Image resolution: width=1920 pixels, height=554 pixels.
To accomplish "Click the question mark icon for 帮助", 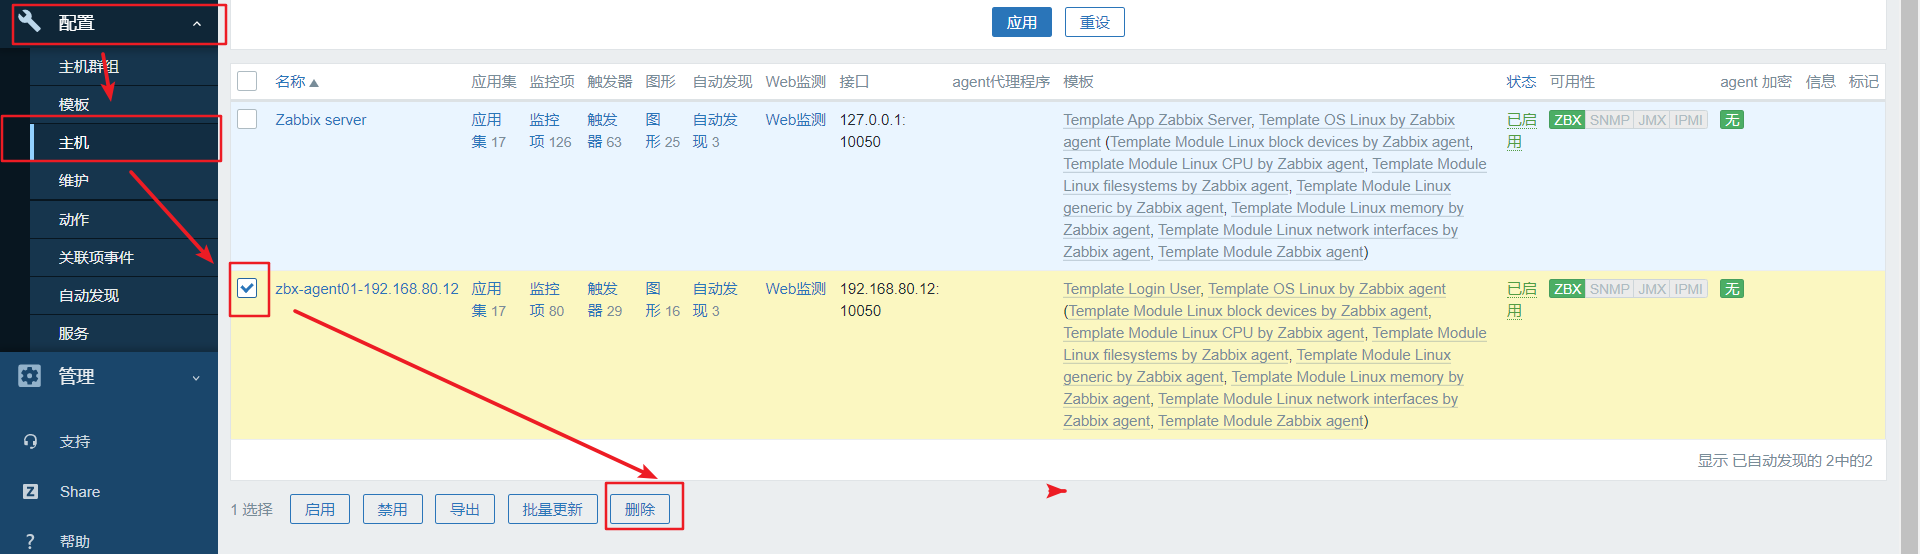I will [x=30, y=541].
